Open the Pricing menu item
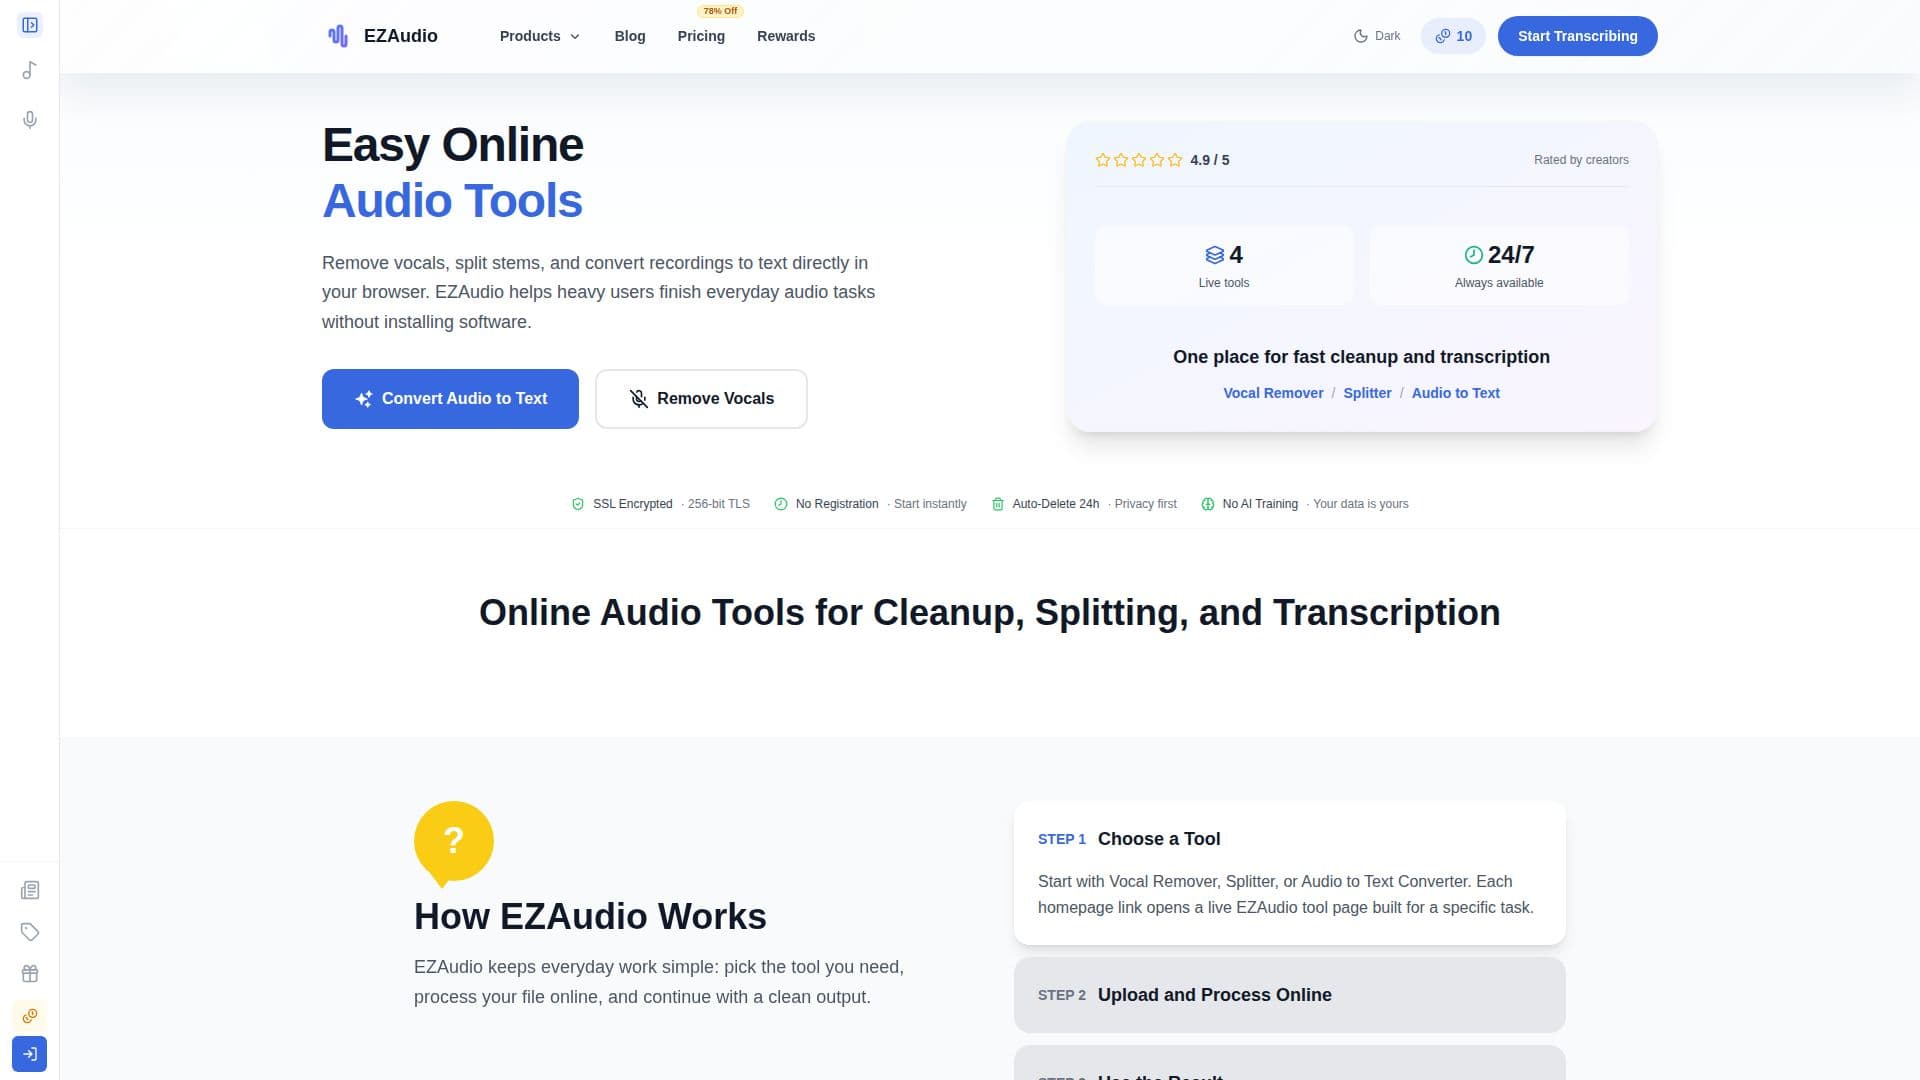 point(701,36)
